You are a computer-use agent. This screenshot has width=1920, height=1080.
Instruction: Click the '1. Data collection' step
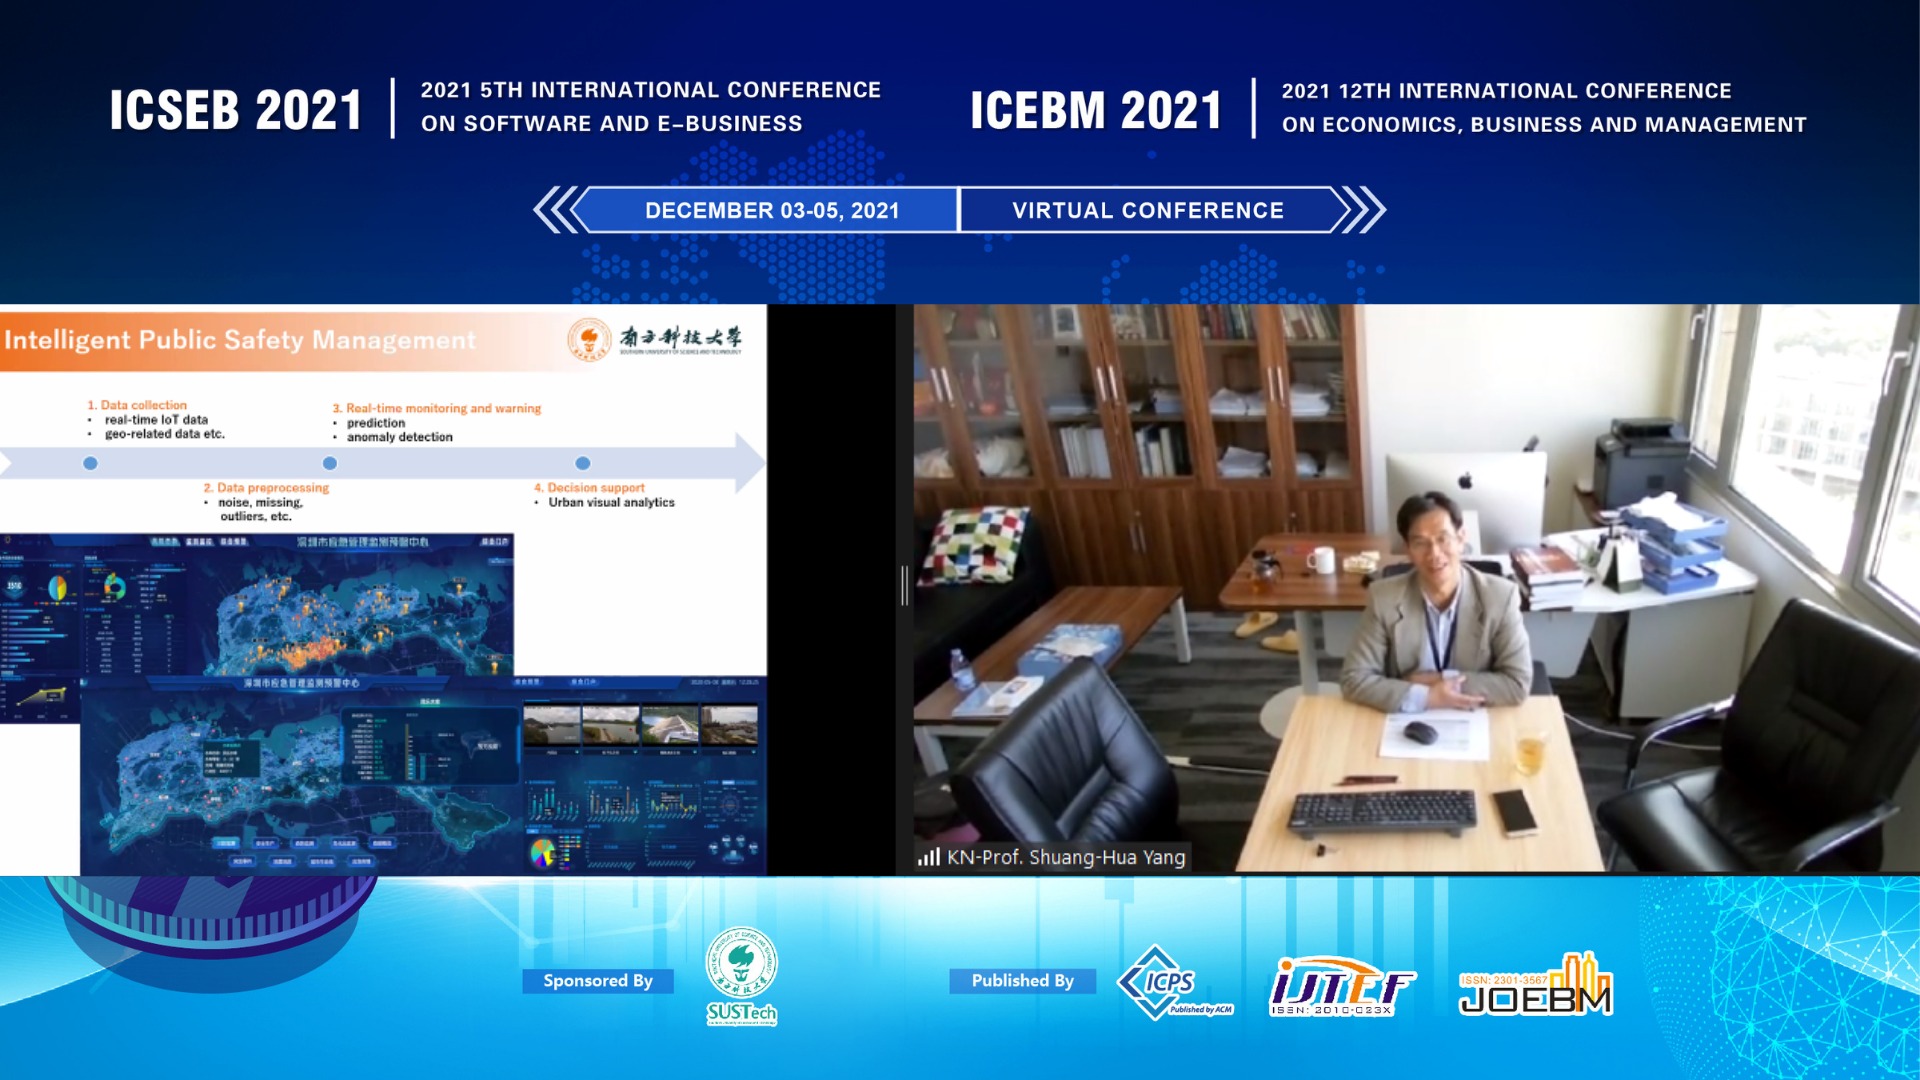[137, 405]
